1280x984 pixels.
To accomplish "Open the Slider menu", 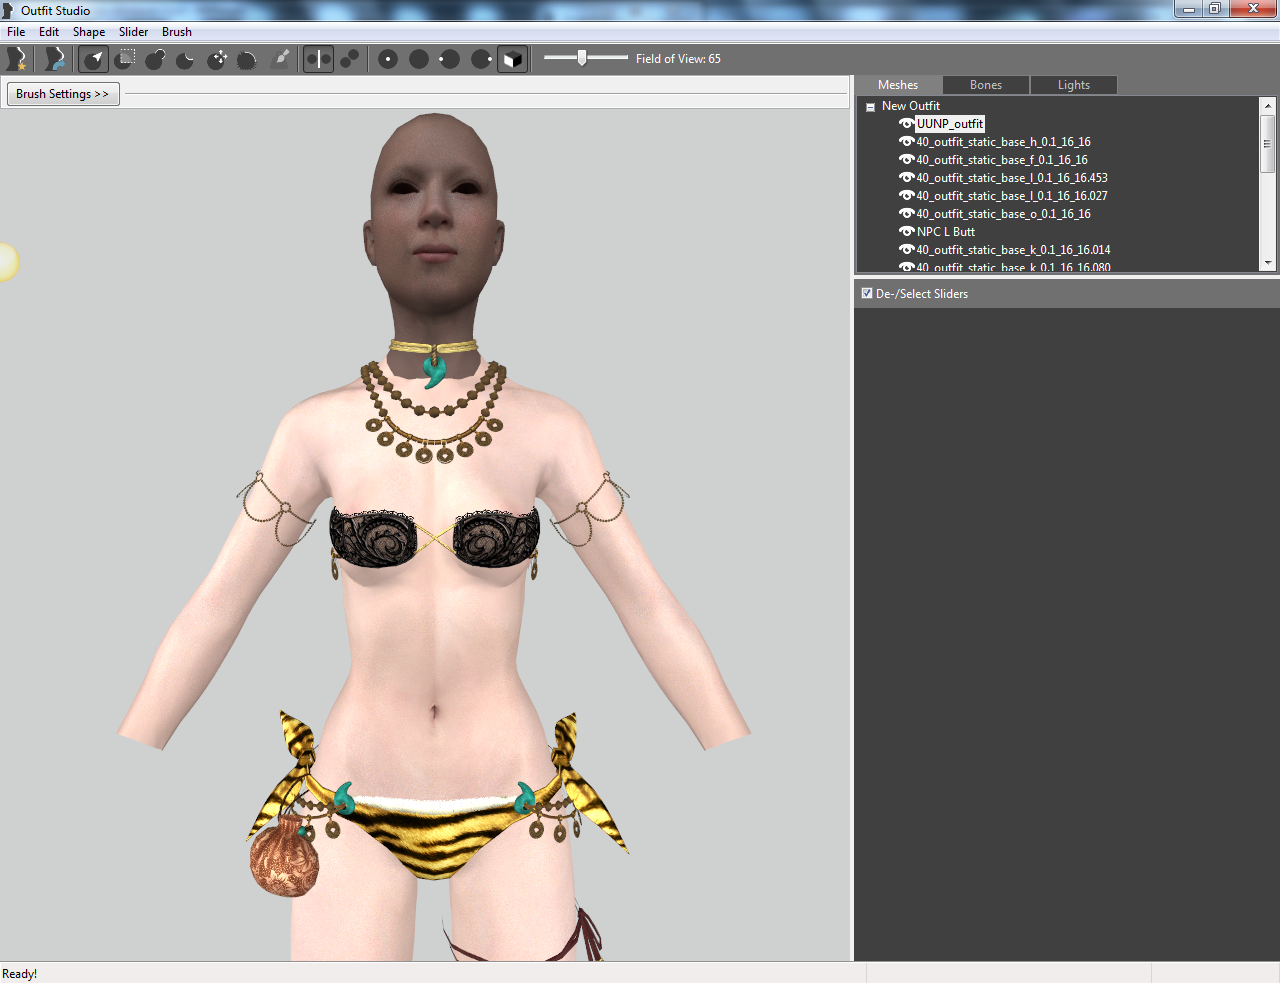I will (133, 32).
